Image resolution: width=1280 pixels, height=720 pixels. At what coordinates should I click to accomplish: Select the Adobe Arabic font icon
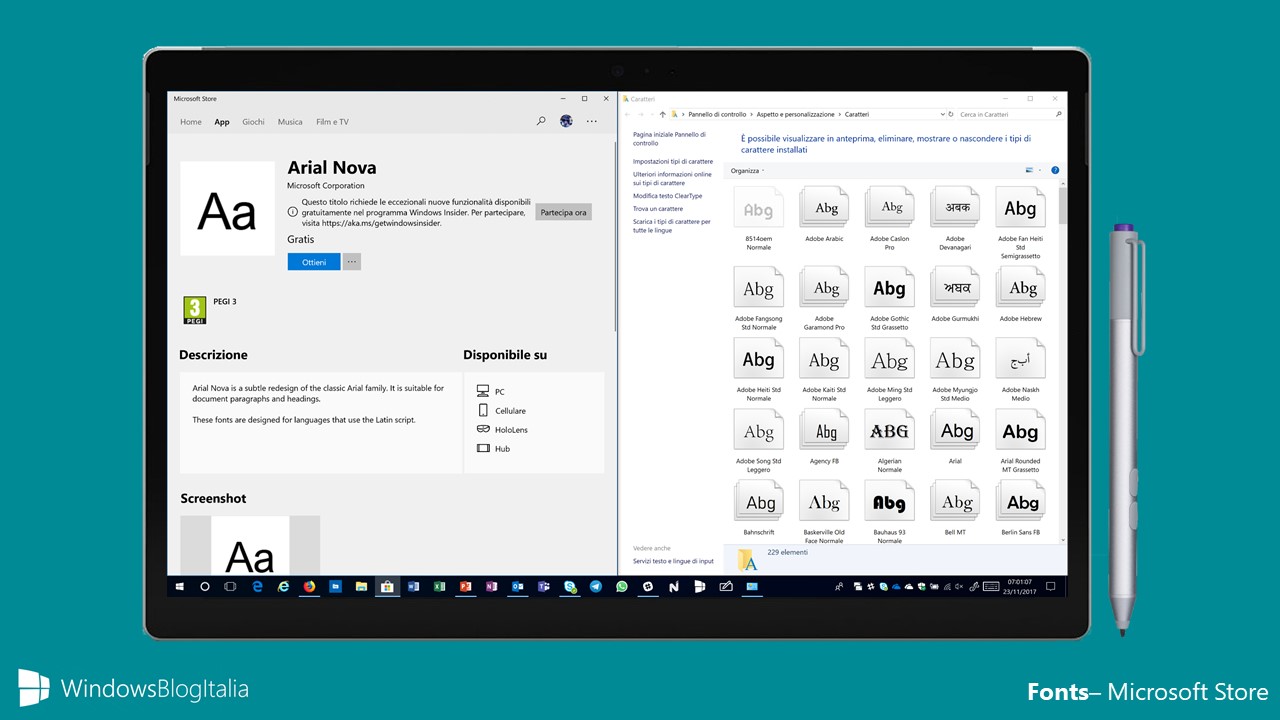point(825,208)
